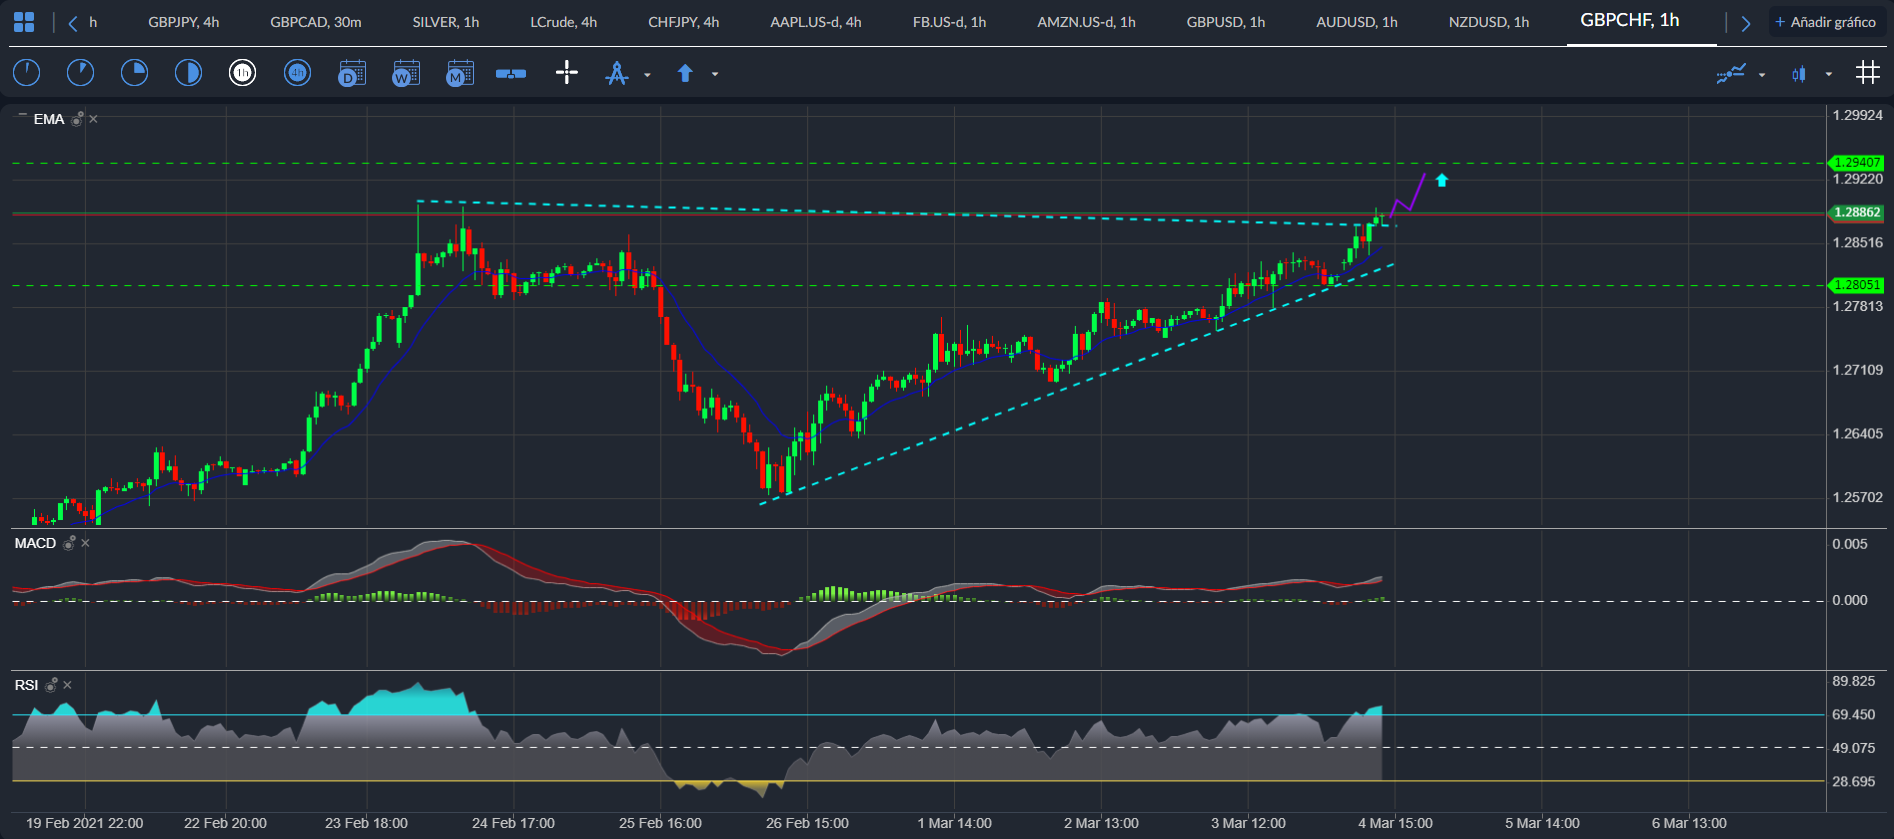This screenshot has width=1894, height=839.
Task: Expand the drawing tools dropdown arrow
Action: tap(647, 75)
